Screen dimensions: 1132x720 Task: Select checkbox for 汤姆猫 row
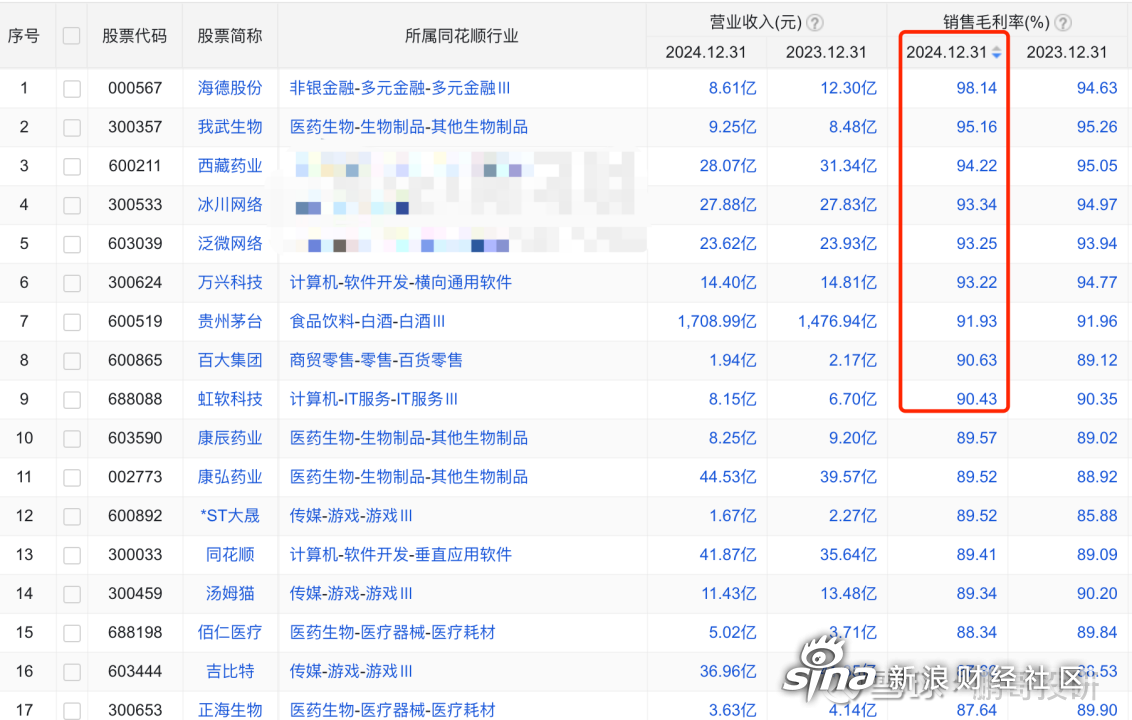pyautogui.click(x=71, y=594)
